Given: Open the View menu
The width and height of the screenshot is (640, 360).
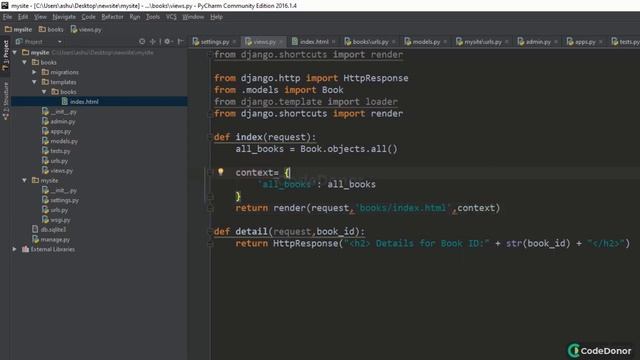Looking at the screenshot, I should point(40,17).
